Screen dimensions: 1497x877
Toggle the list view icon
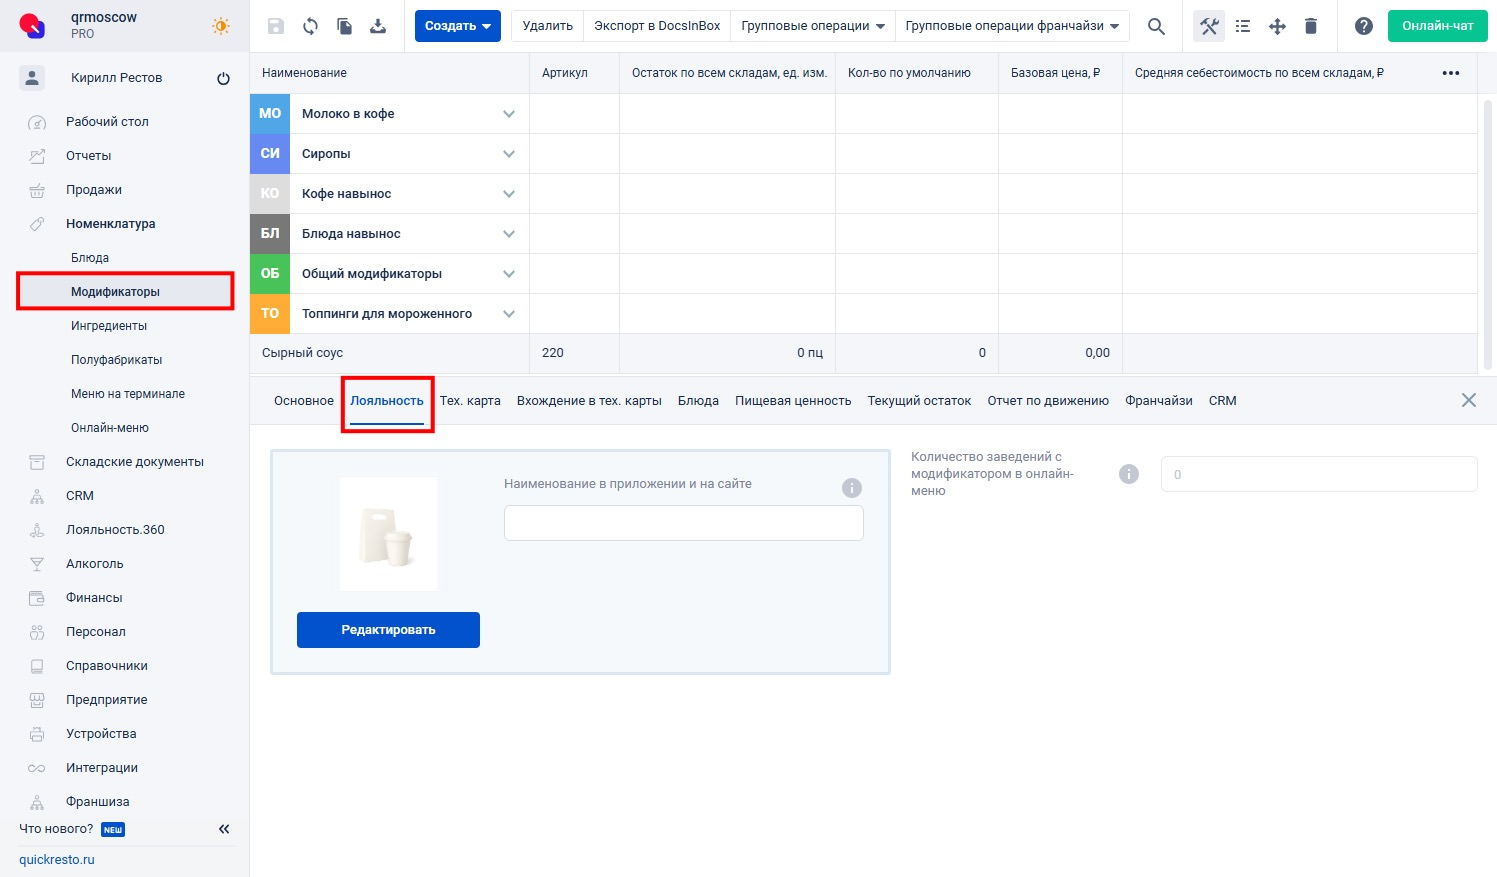[x=1243, y=26]
